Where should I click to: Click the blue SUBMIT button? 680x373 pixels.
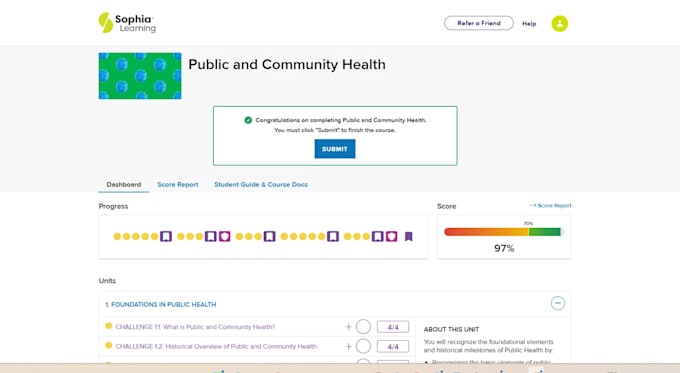click(335, 149)
